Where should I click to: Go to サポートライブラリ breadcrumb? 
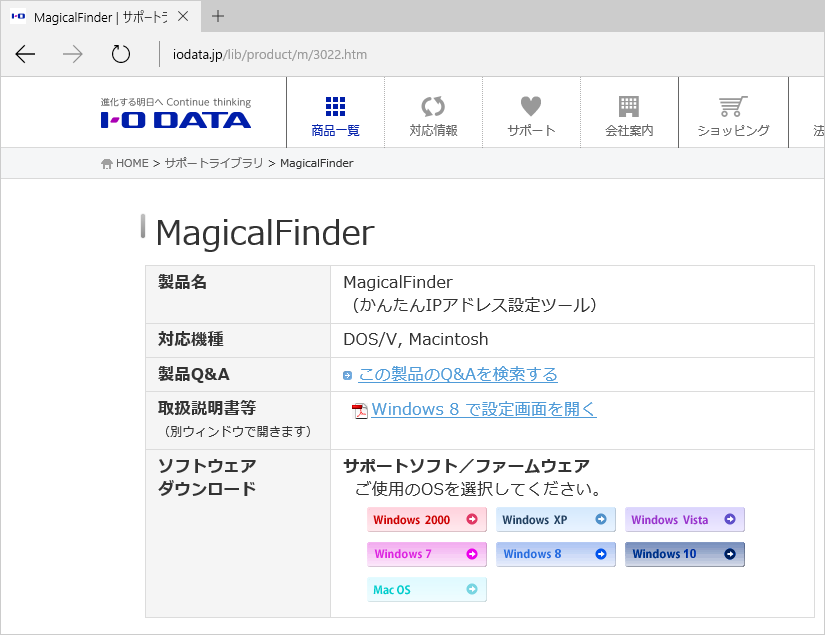(x=214, y=164)
